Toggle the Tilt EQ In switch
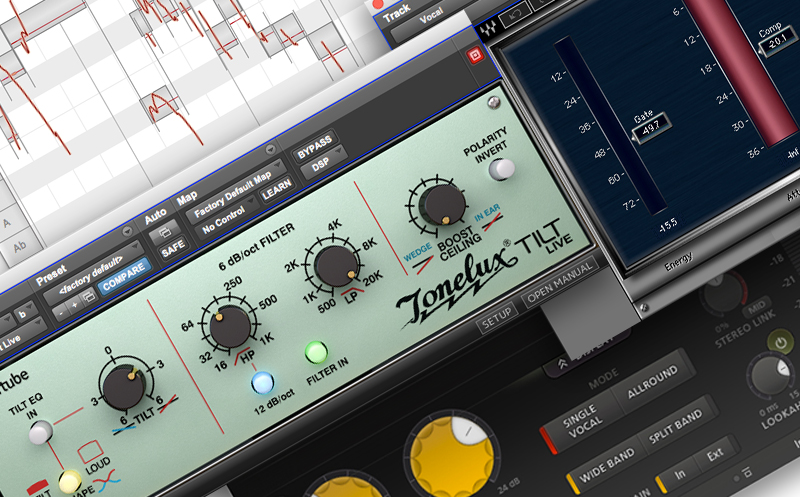Viewport: 800px width, 497px height. 41,433
